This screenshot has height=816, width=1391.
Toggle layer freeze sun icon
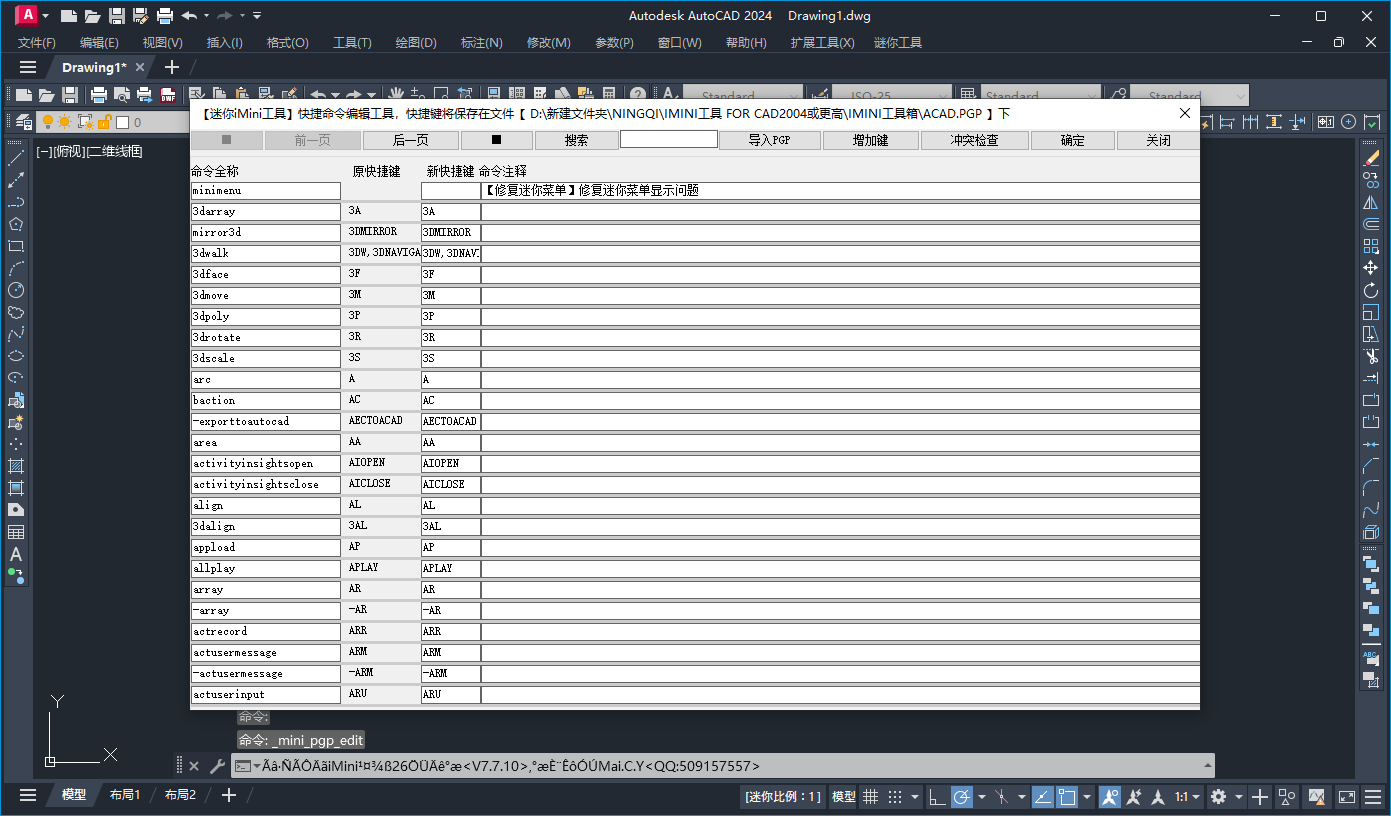[65, 122]
